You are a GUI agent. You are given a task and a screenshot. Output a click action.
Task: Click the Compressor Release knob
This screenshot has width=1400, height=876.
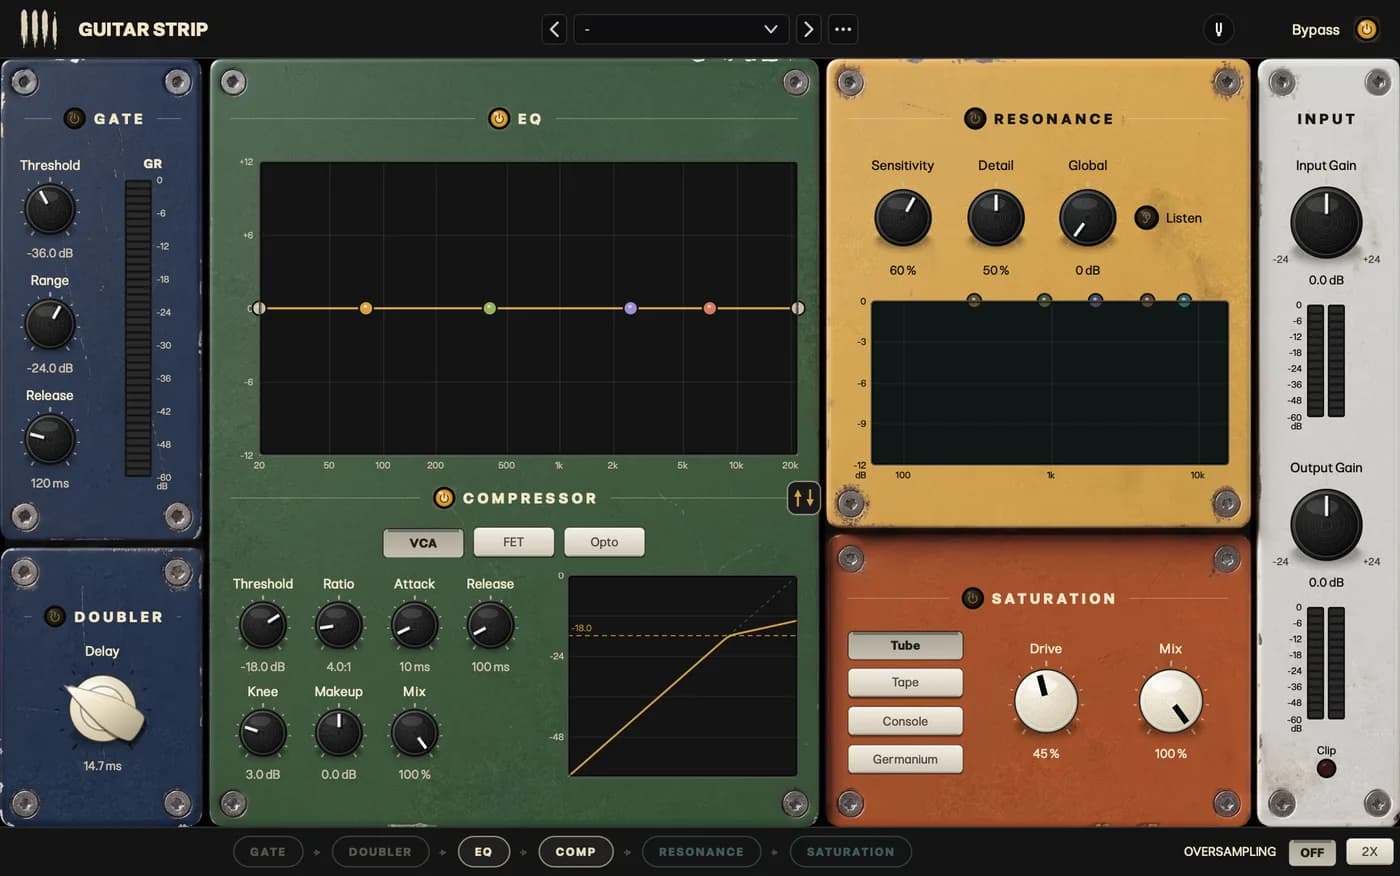coord(490,625)
